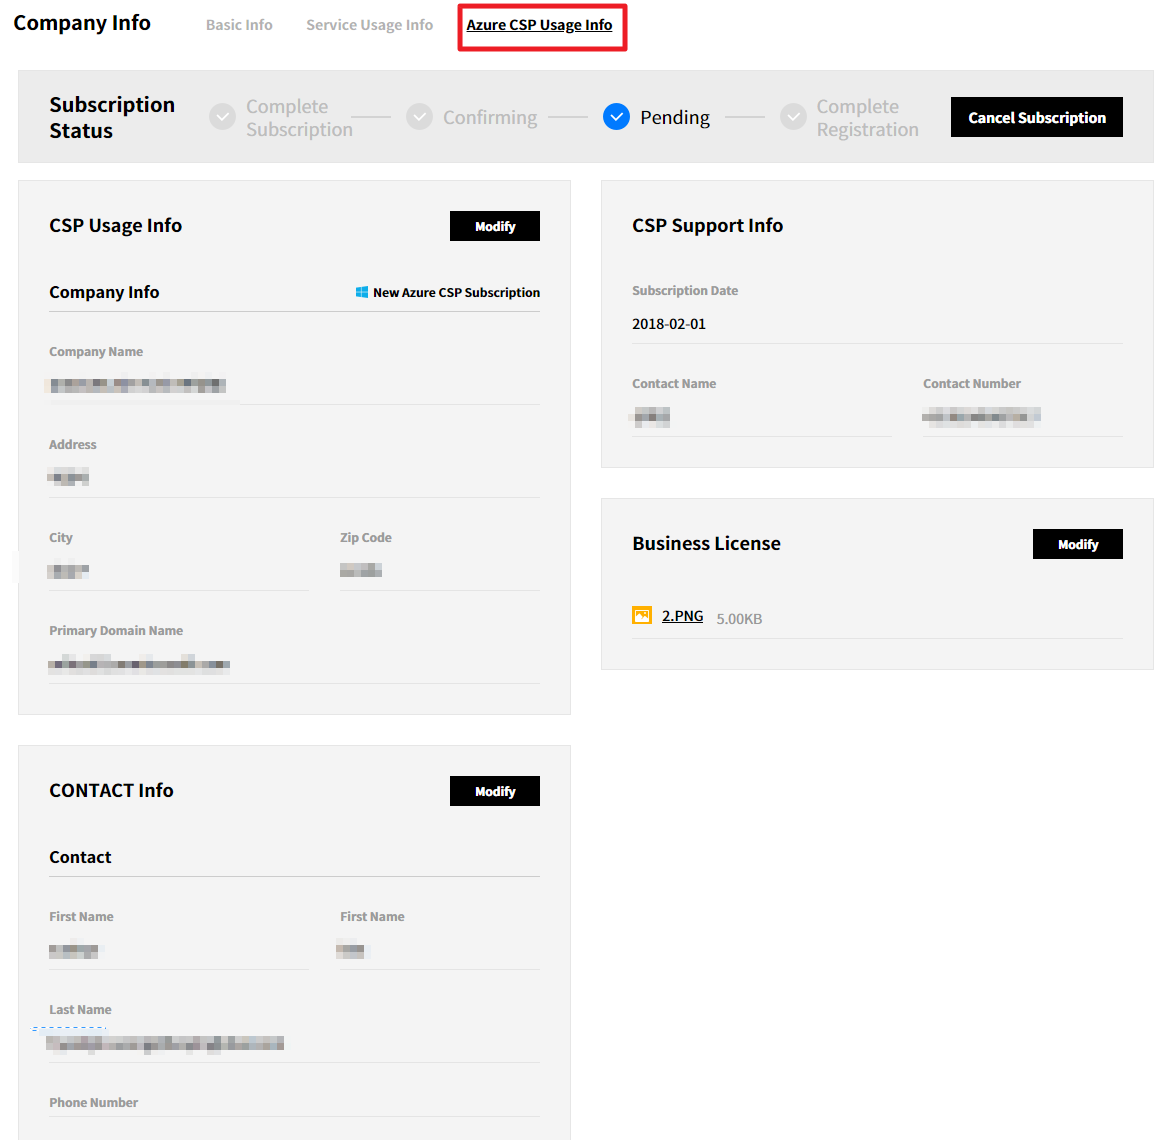Switch to Service Usage Info tab
Viewport: 1170px width, 1140px height.
coord(369,25)
